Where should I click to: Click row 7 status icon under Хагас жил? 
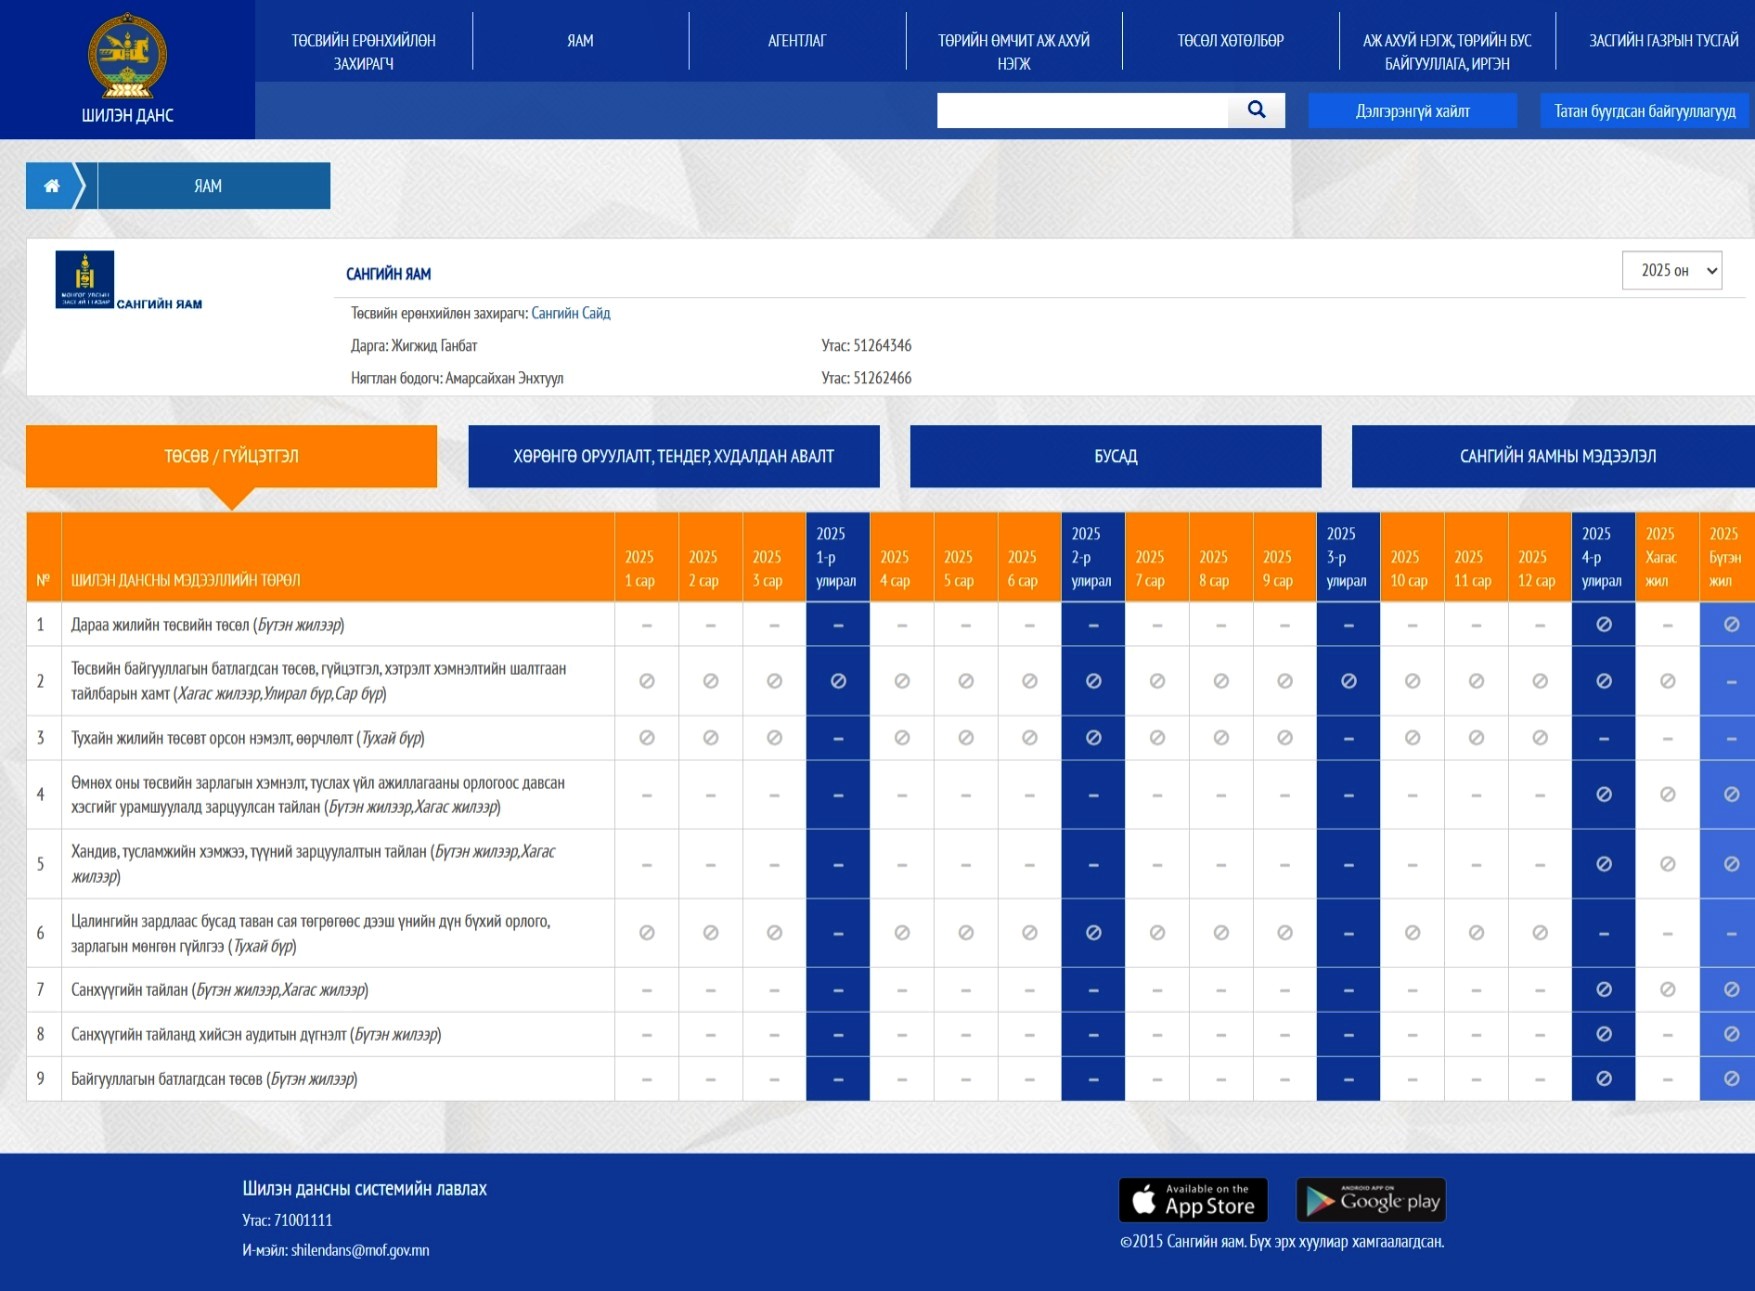click(x=1667, y=990)
